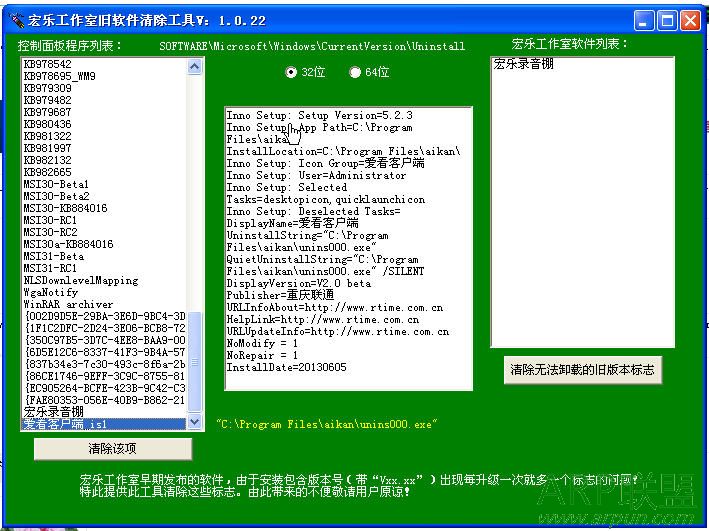The width and height of the screenshot is (709, 531).
Task: Select the {6D5E12C6-8337 list entry
Action: [x=104, y=352]
